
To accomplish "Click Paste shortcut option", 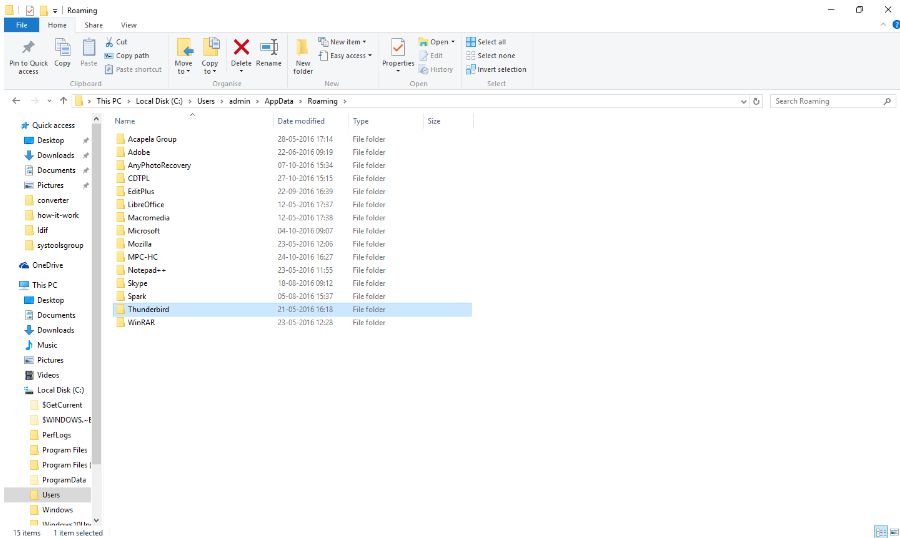I will coord(133,69).
